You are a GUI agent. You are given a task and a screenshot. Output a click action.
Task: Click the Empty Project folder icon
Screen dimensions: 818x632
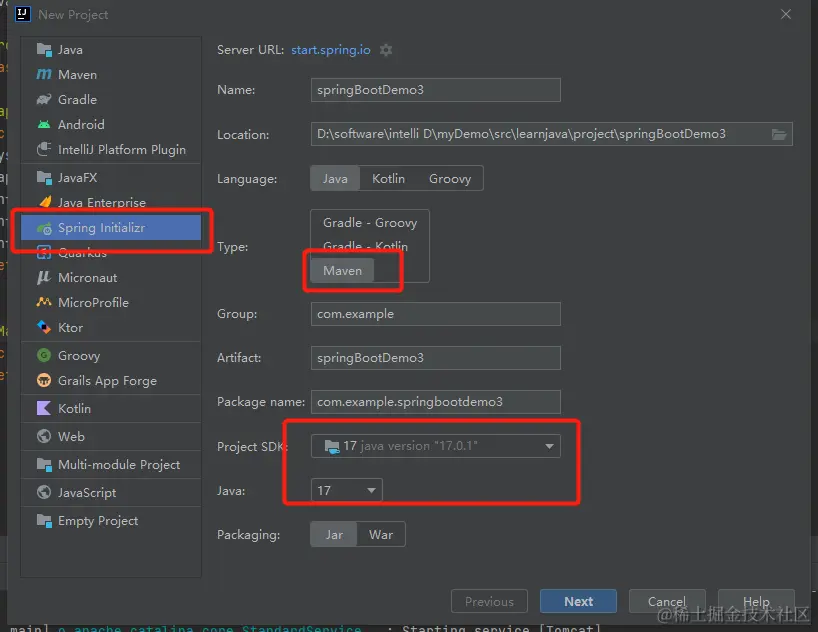pos(44,520)
